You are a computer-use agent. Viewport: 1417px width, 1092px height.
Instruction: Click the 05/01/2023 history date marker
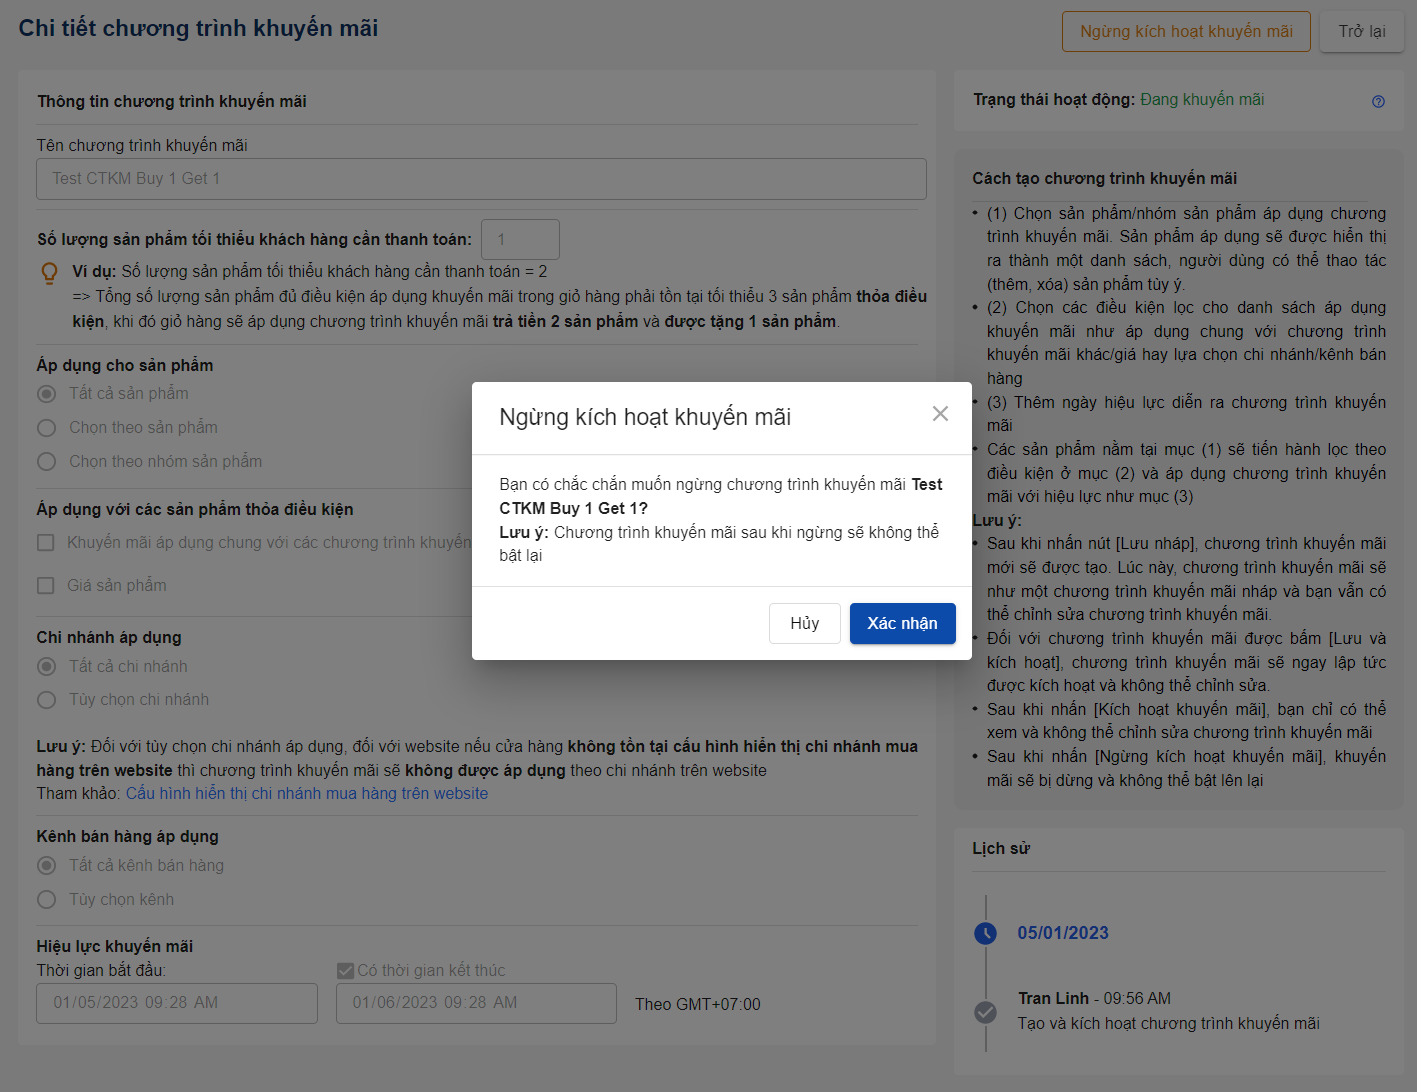click(x=1063, y=933)
